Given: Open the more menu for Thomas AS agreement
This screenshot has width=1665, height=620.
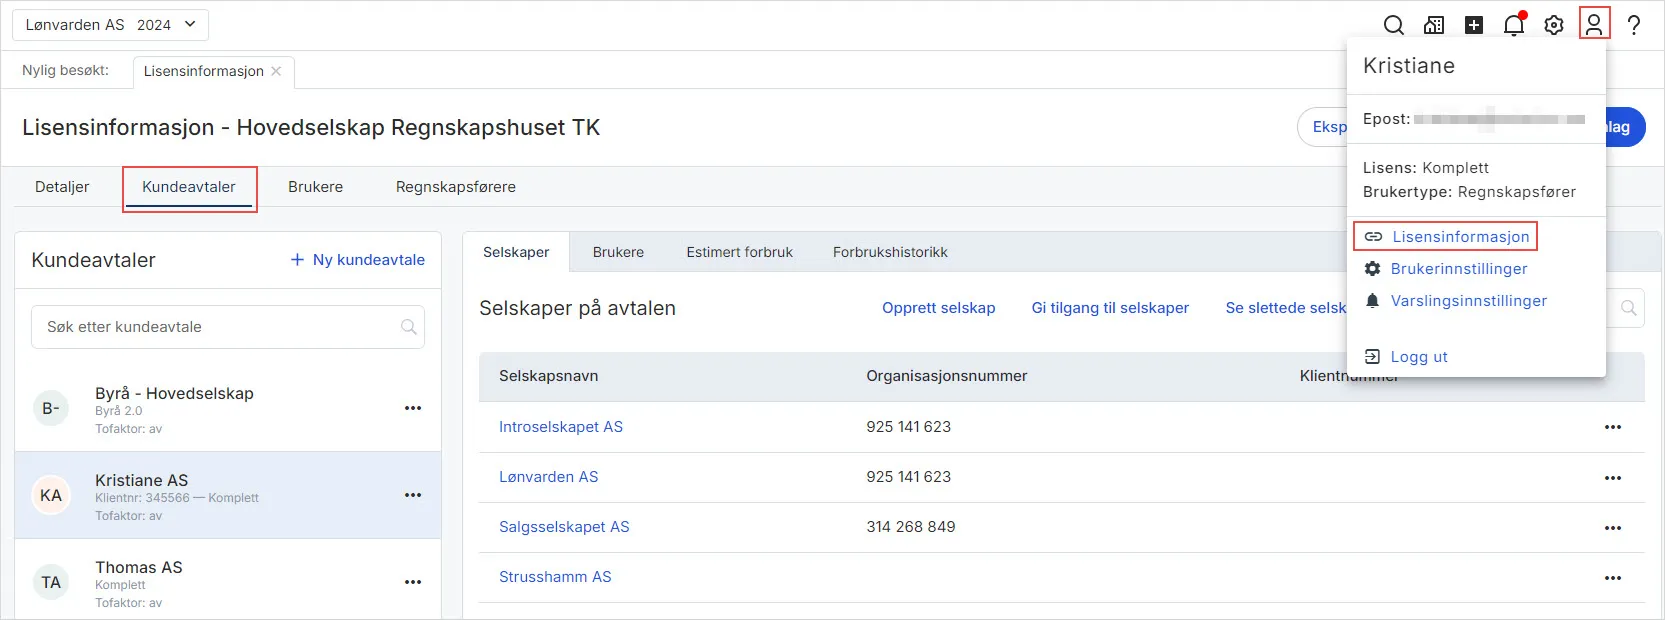Looking at the screenshot, I should click(413, 582).
